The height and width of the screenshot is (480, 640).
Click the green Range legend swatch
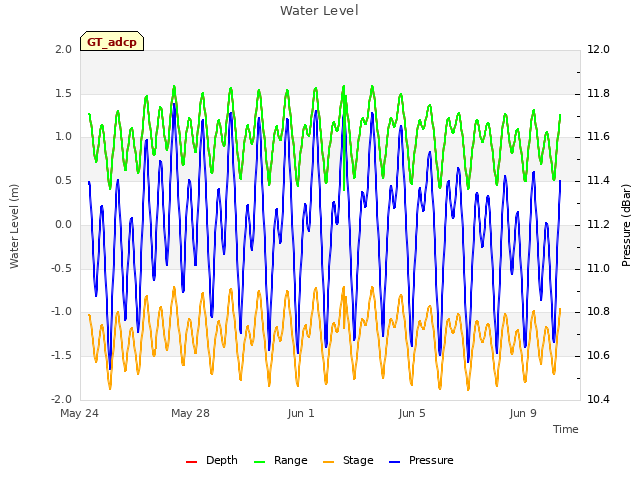tap(260, 462)
